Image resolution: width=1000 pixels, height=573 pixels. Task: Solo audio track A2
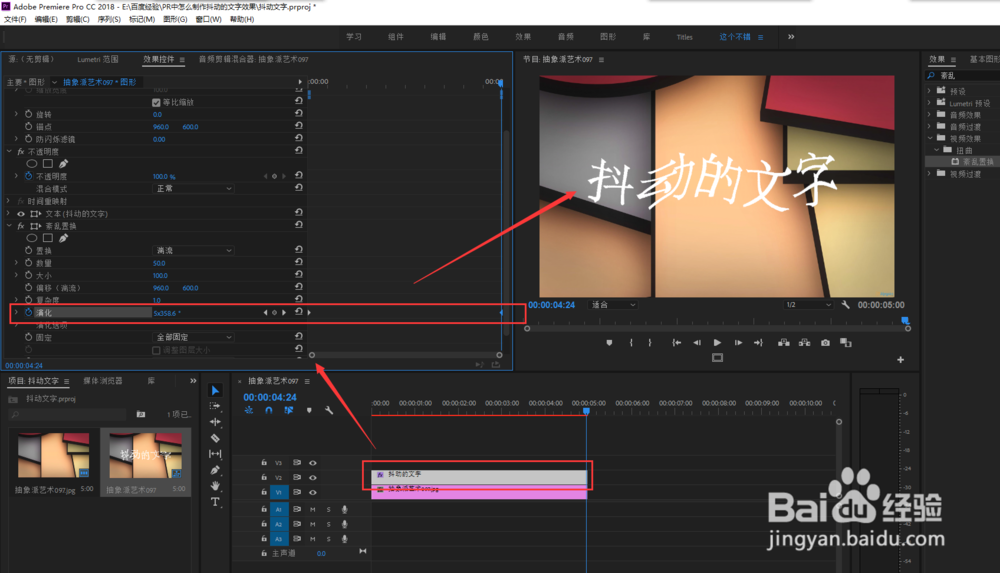(328, 524)
